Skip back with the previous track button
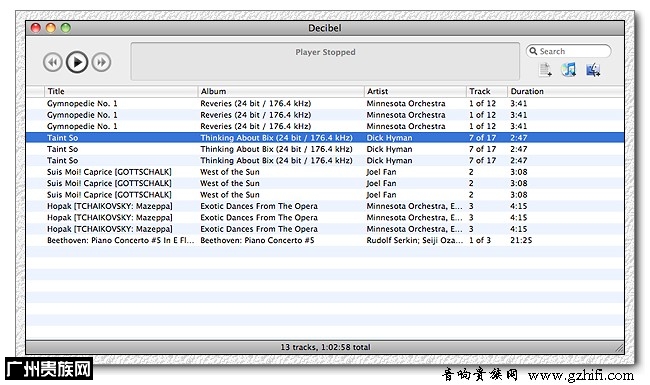 point(53,62)
